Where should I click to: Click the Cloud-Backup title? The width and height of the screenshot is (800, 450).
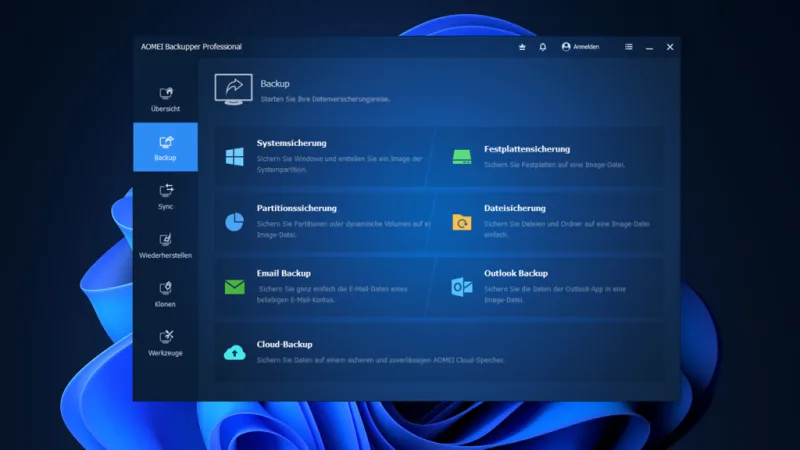point(284,344)
